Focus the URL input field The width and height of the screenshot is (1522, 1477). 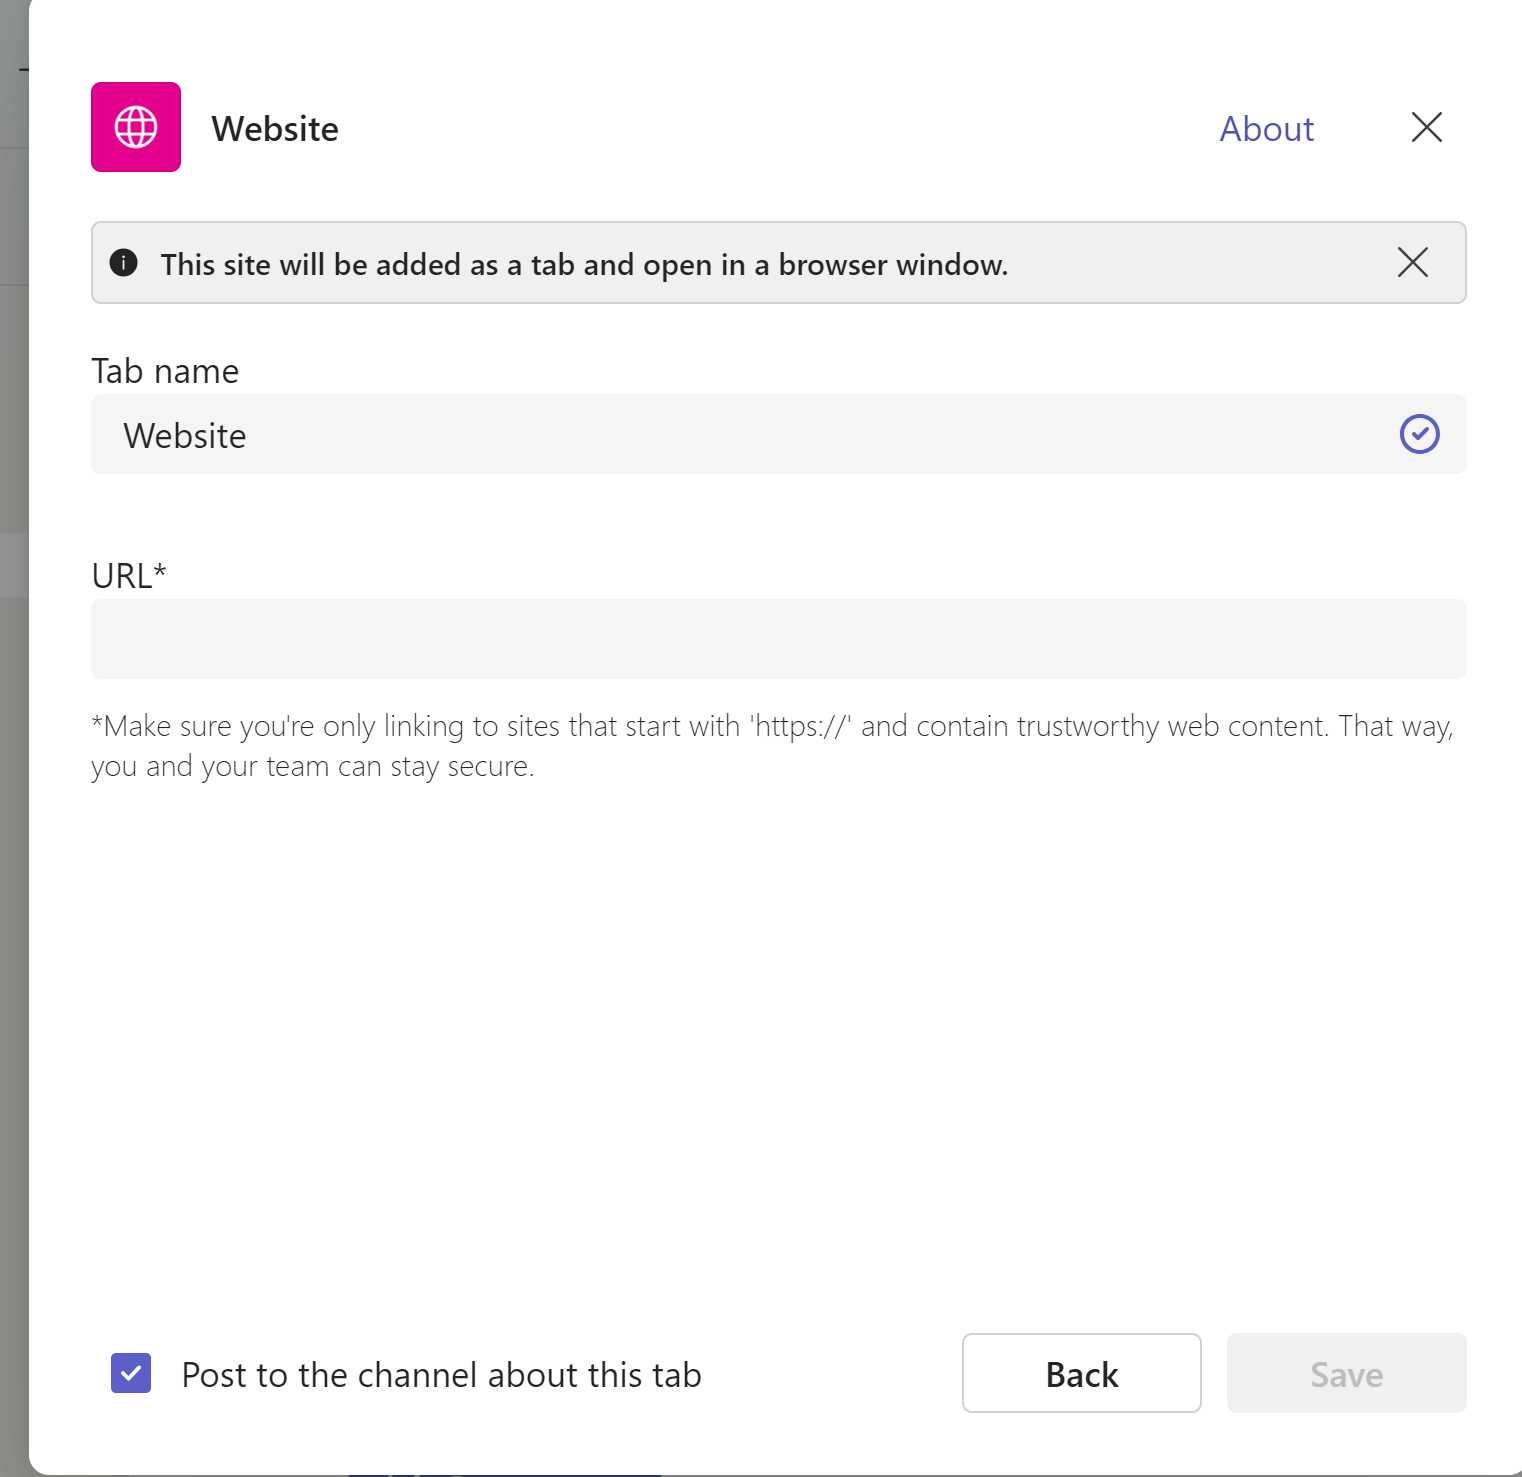coord(778,639)
